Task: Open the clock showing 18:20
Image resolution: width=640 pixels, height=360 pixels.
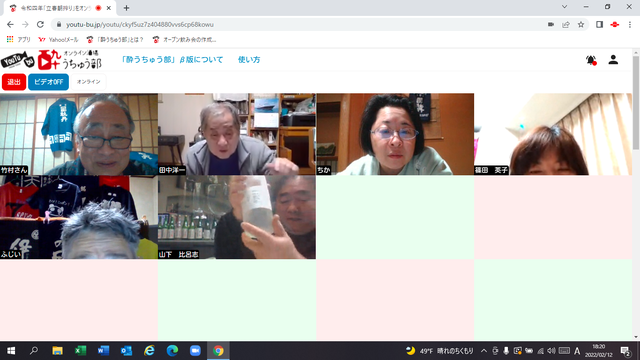Action: coord(599,351)
